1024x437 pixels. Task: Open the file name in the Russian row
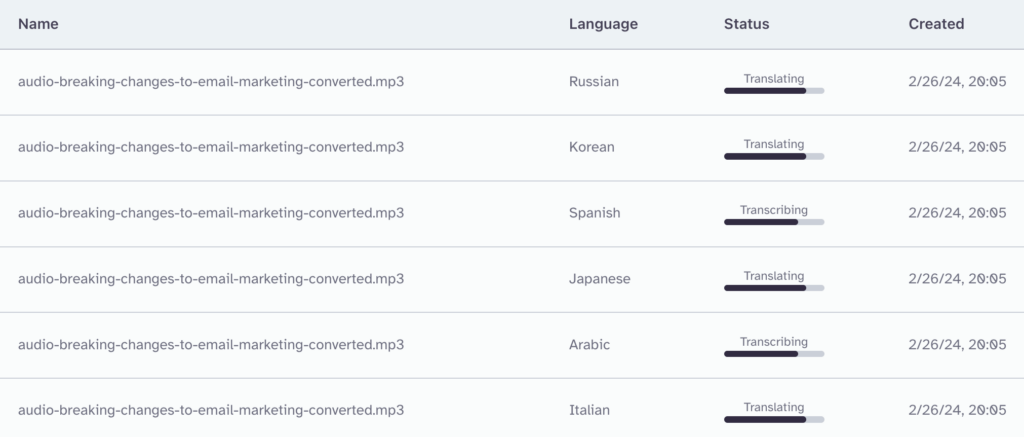[211, 81]
